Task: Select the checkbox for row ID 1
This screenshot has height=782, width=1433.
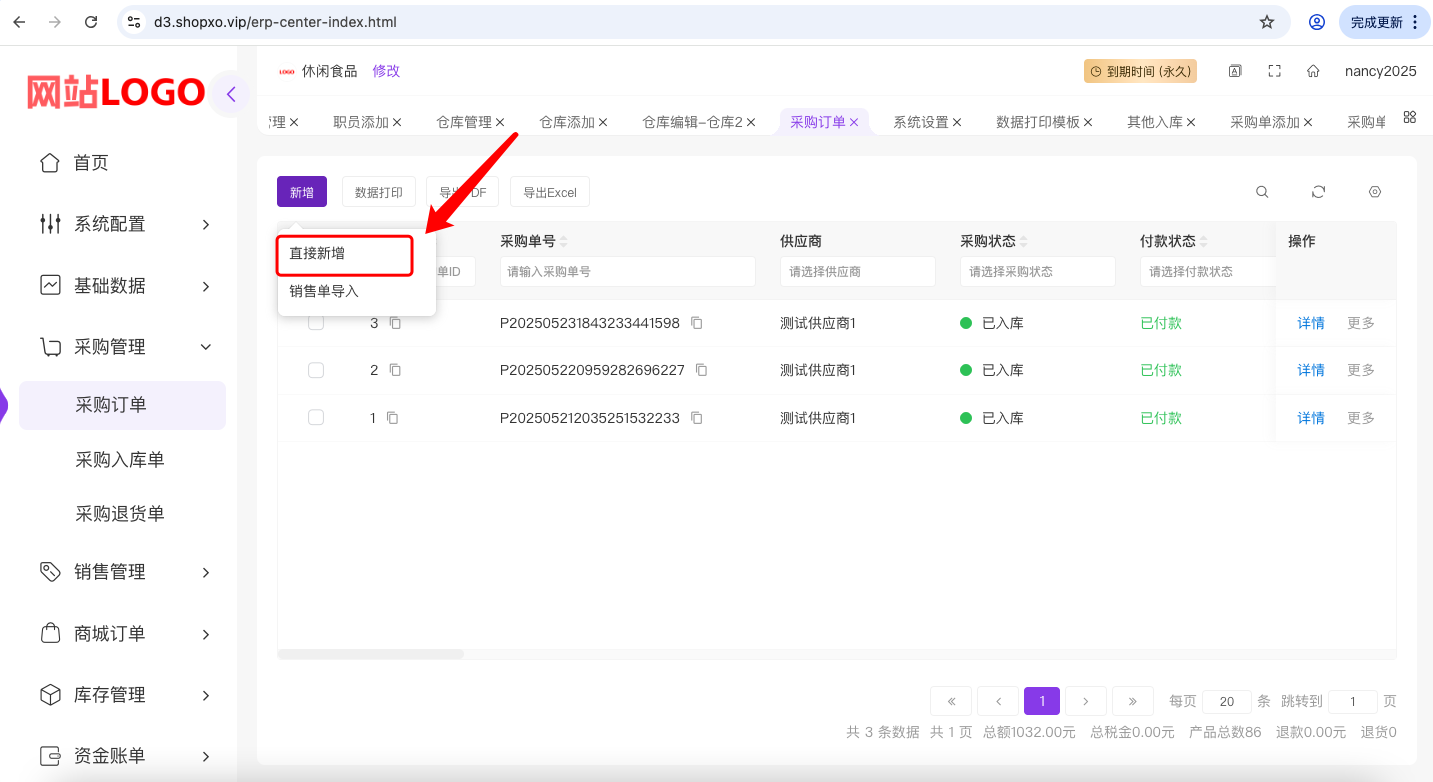Action: (x=316, y=418)
